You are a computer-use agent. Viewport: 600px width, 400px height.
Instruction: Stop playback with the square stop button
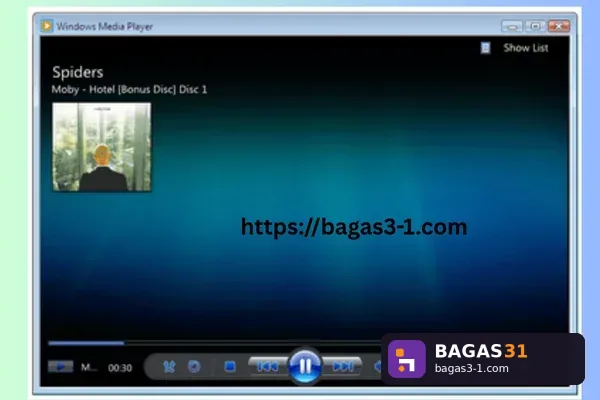[x=230, y=367]
